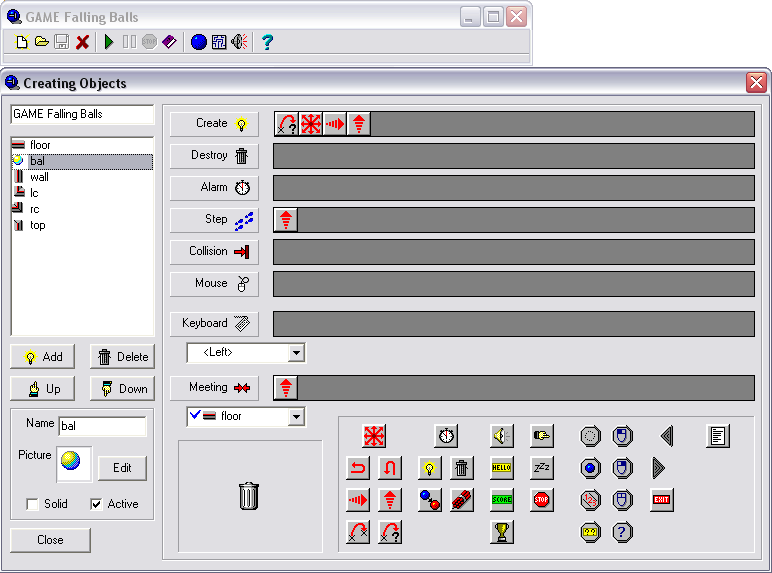Move object Up in list
Image resolution: width=772 pixels, height=573 pixels.
click(x=42, y=389)
